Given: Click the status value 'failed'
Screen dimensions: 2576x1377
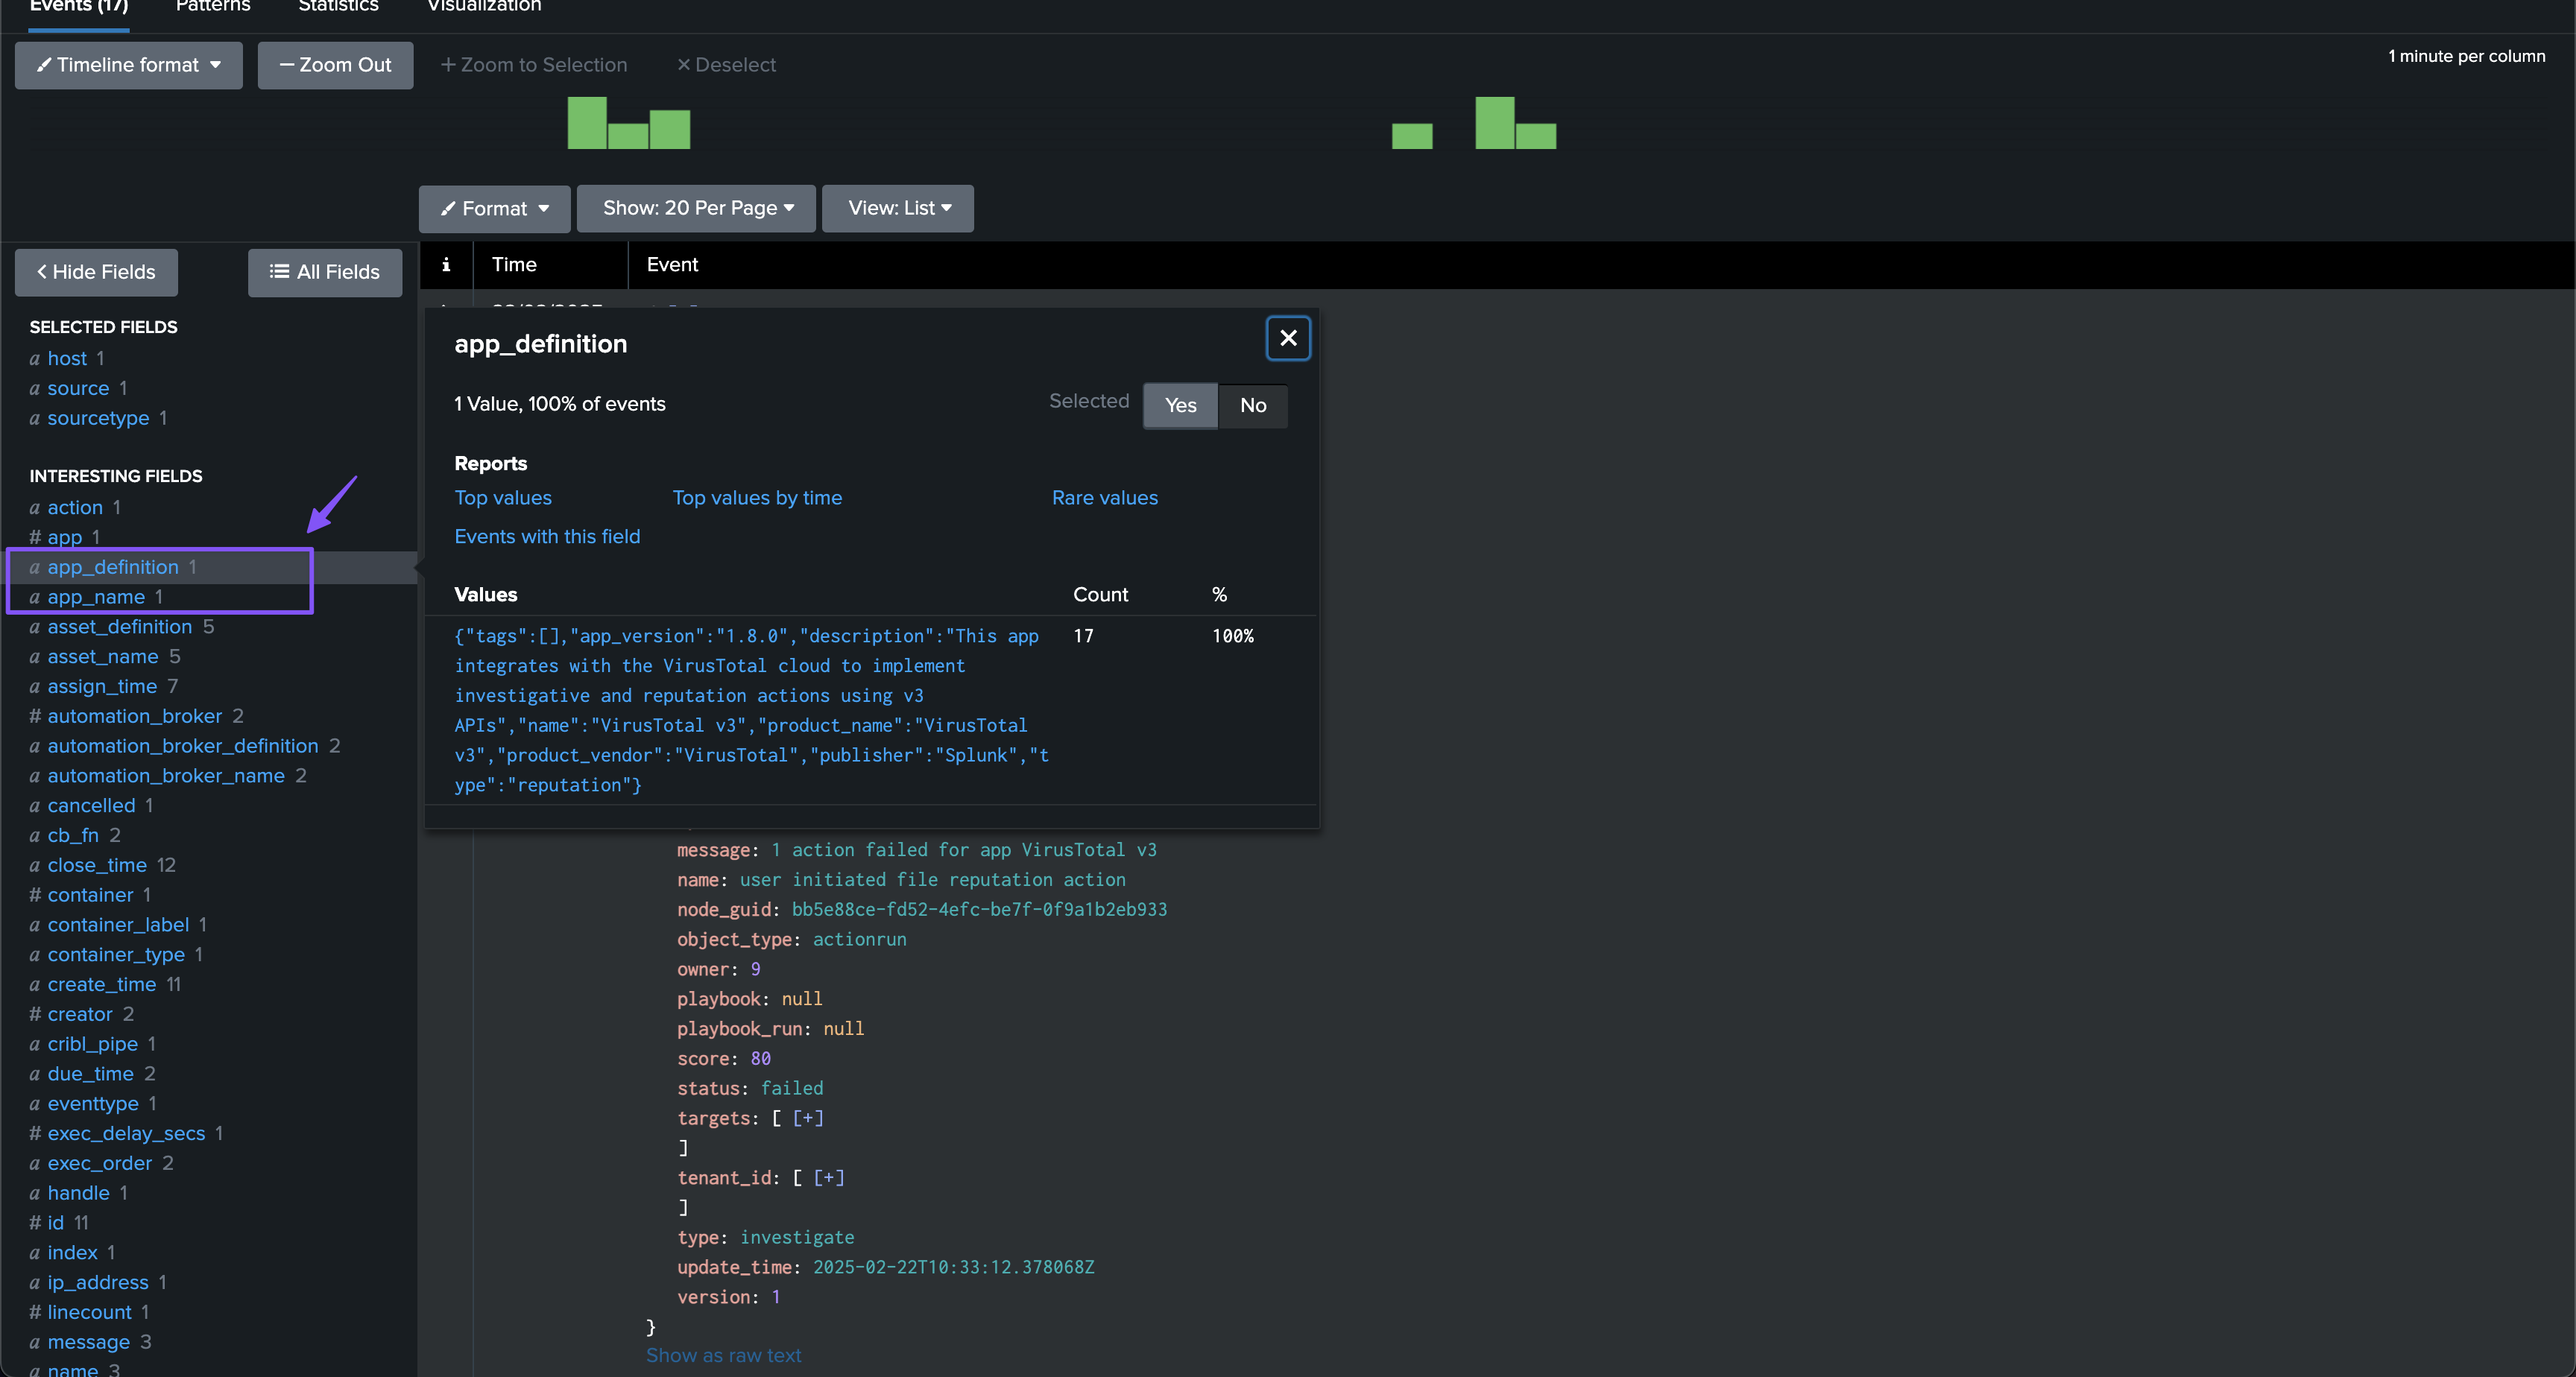Looking at the screenshot, I should 792,1088.
